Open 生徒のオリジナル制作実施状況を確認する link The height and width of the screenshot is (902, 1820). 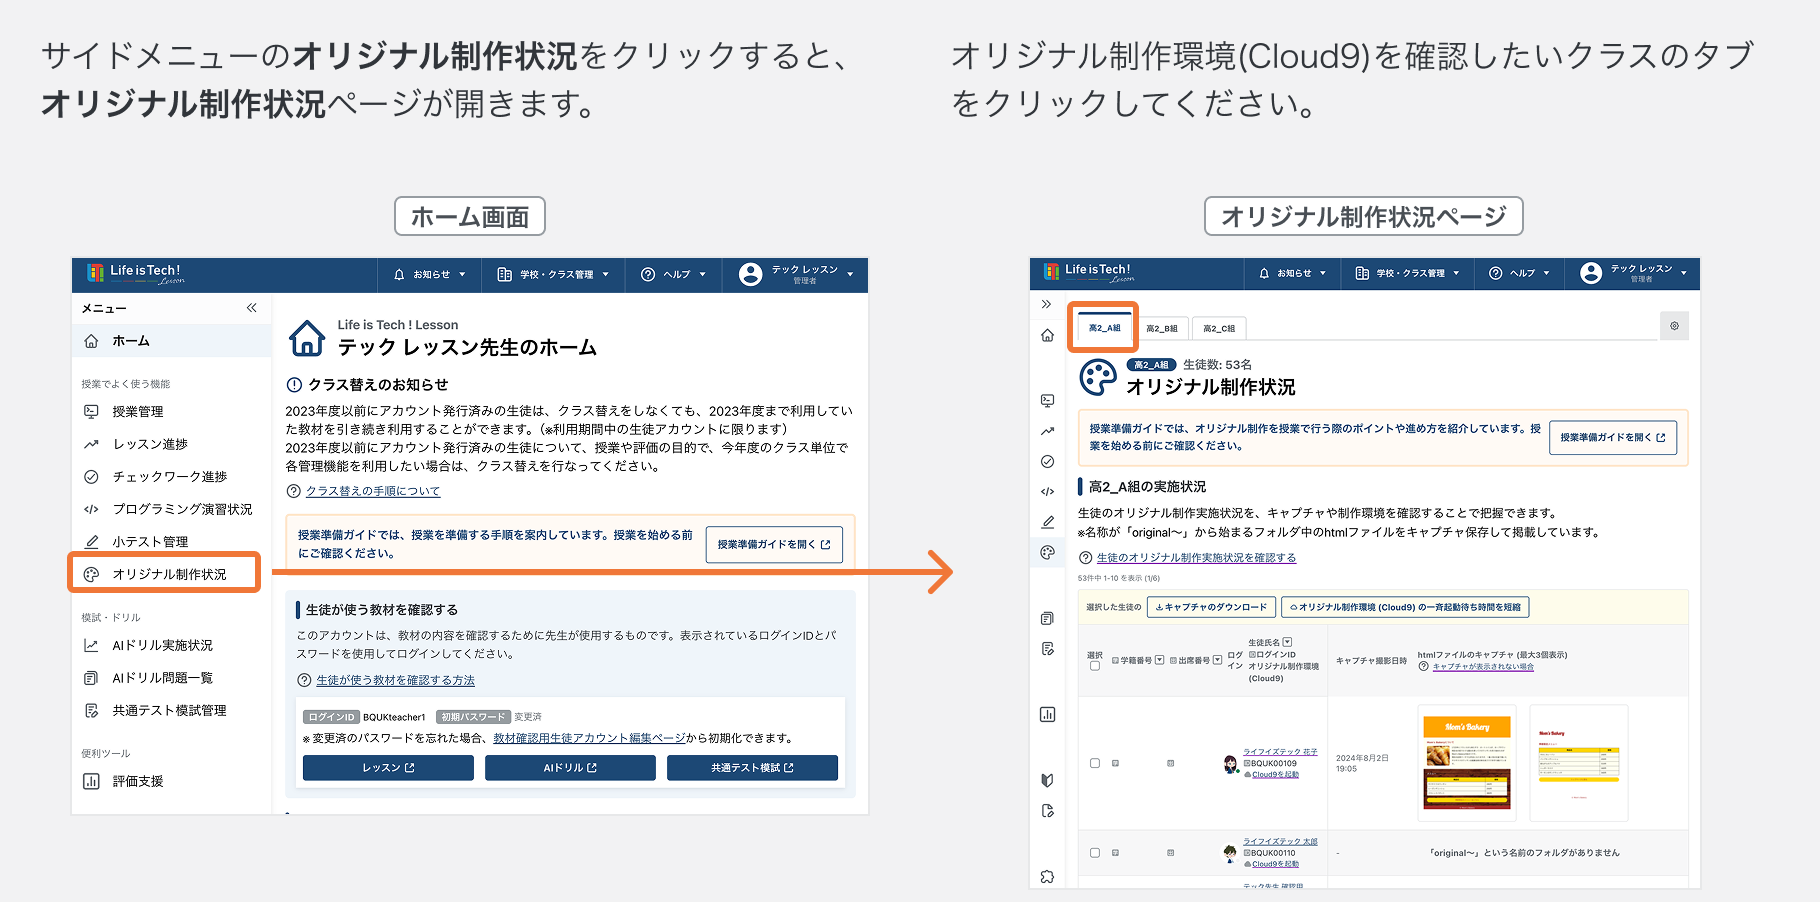tap(1196, 558)
